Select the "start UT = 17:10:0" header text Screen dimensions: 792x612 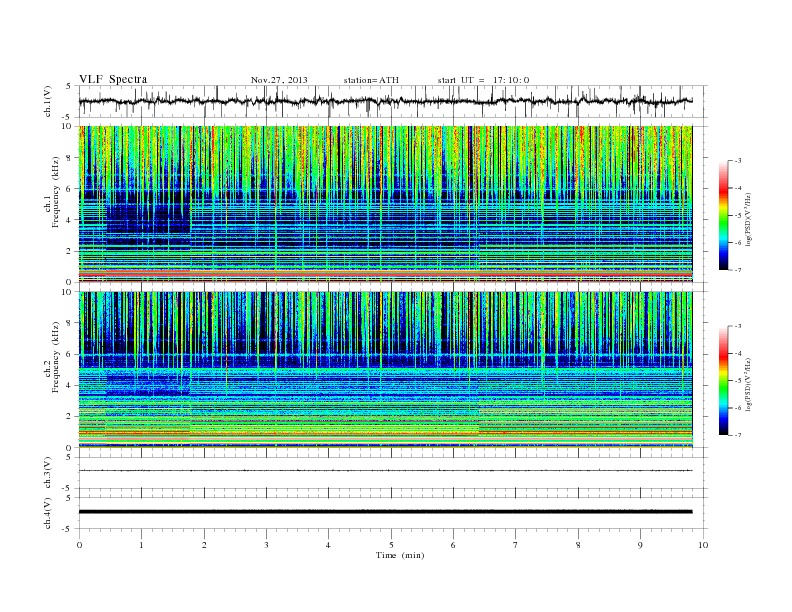point(483,80)
